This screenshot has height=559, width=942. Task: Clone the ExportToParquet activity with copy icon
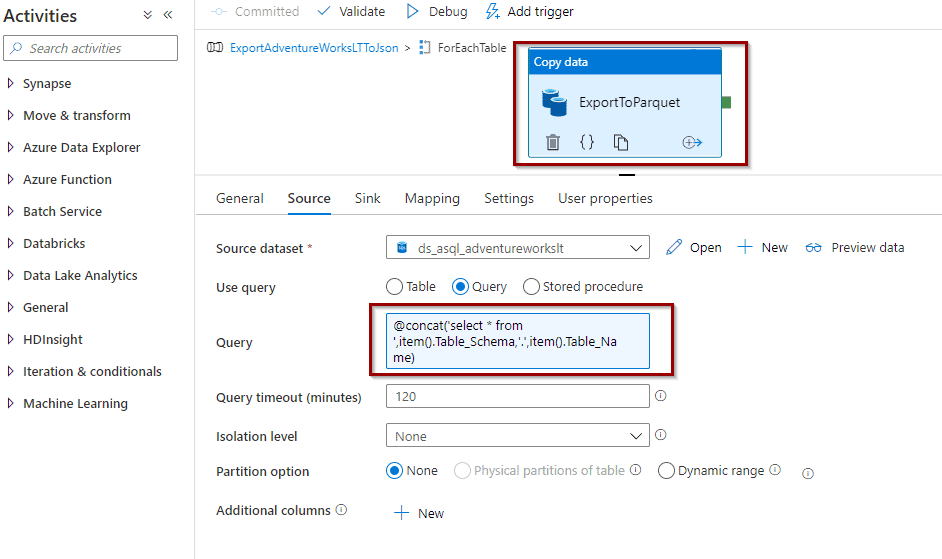pyautogui.click(x=621, y=142)
